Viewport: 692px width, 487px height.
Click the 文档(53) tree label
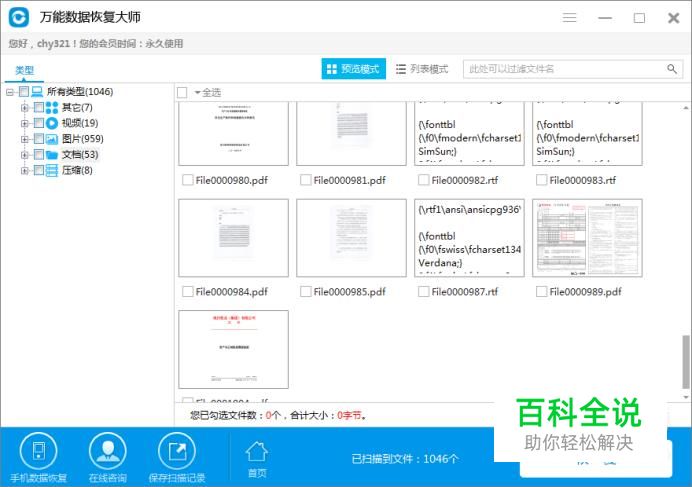[x=80, y=155]
